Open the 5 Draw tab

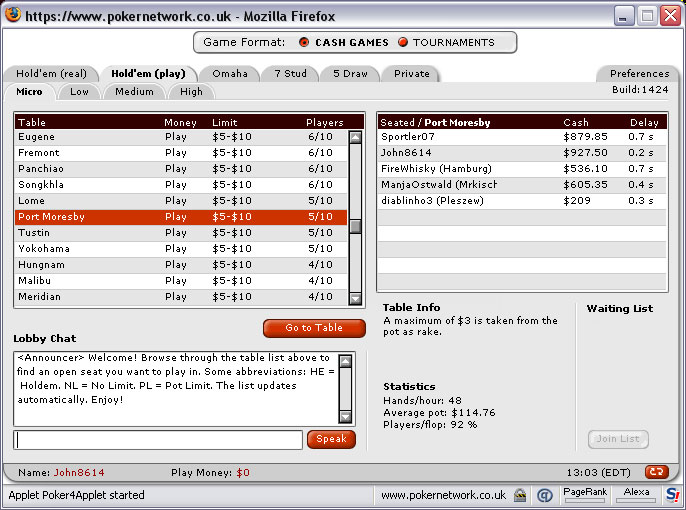[350, 73]
